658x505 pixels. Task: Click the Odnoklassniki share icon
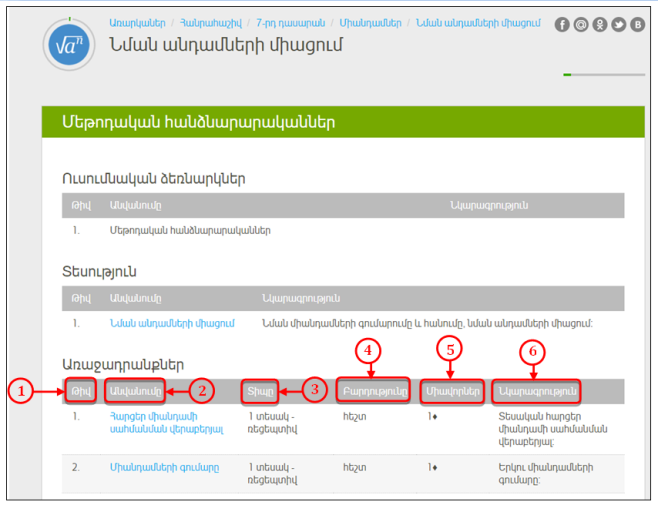tap(600, 25)
